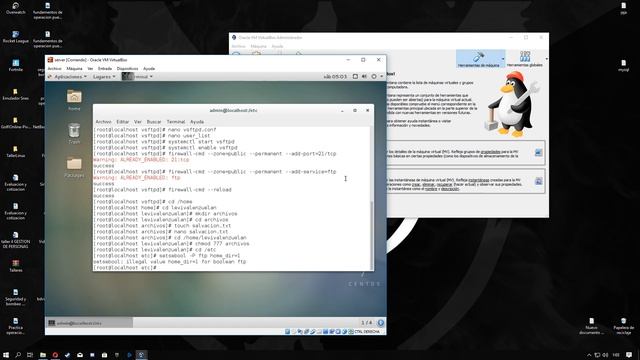Open the terminal's Editar menu
Screen dimensions: 640x360
pos(122,122)
